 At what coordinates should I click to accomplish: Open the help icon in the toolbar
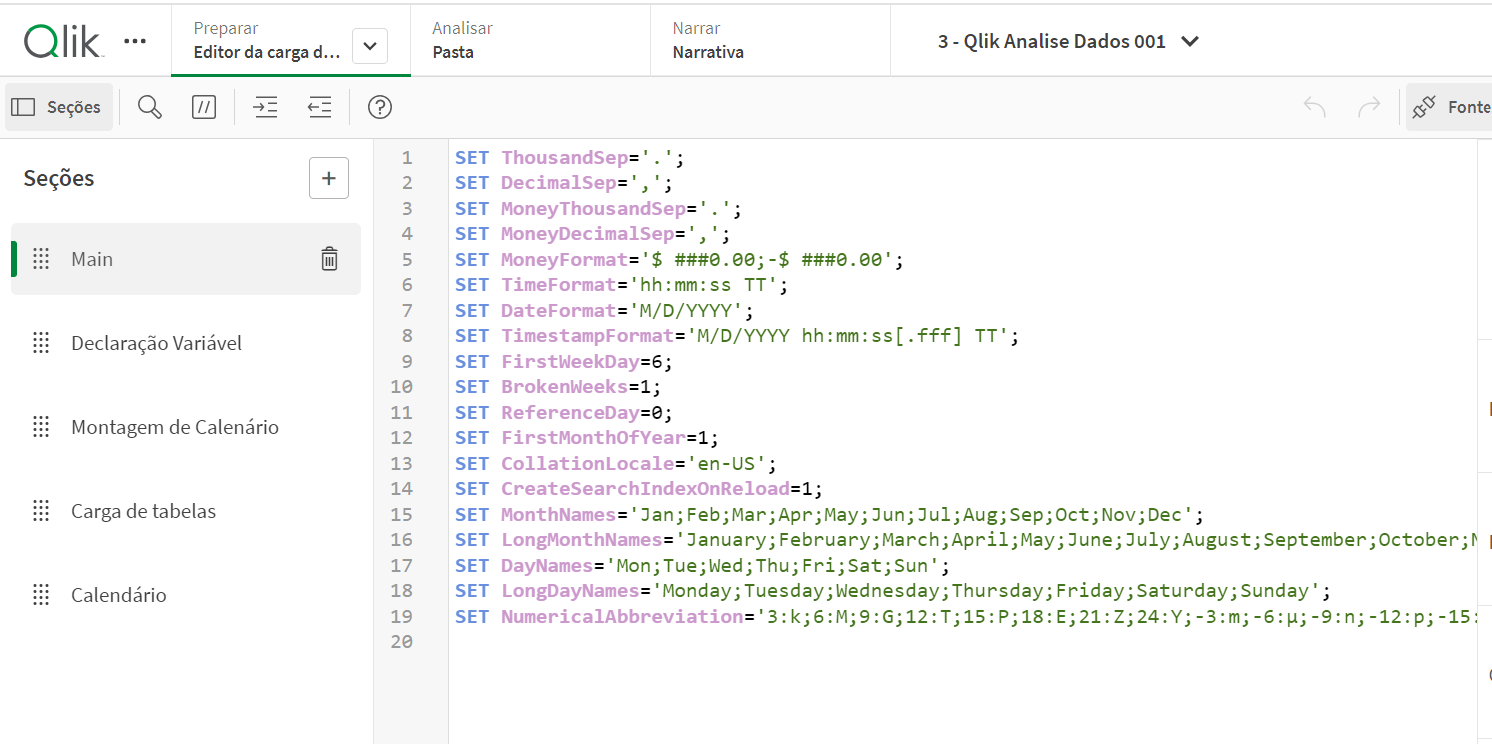point(379,108)
